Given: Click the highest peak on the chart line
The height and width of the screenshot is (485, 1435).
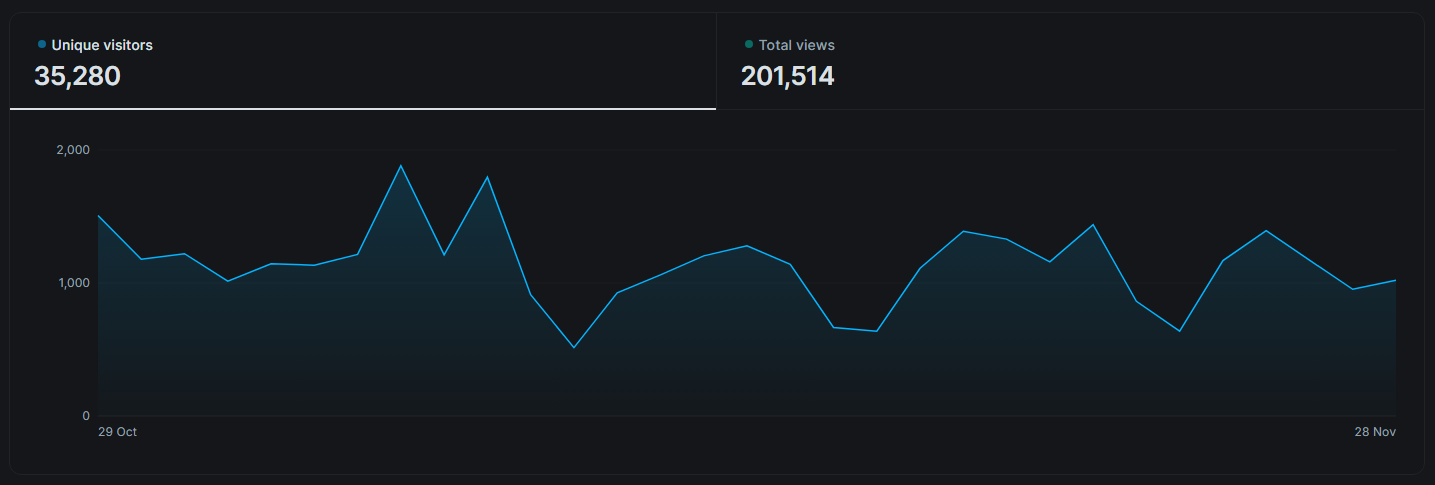Looking at the screenshot, I should click(401, 165).
